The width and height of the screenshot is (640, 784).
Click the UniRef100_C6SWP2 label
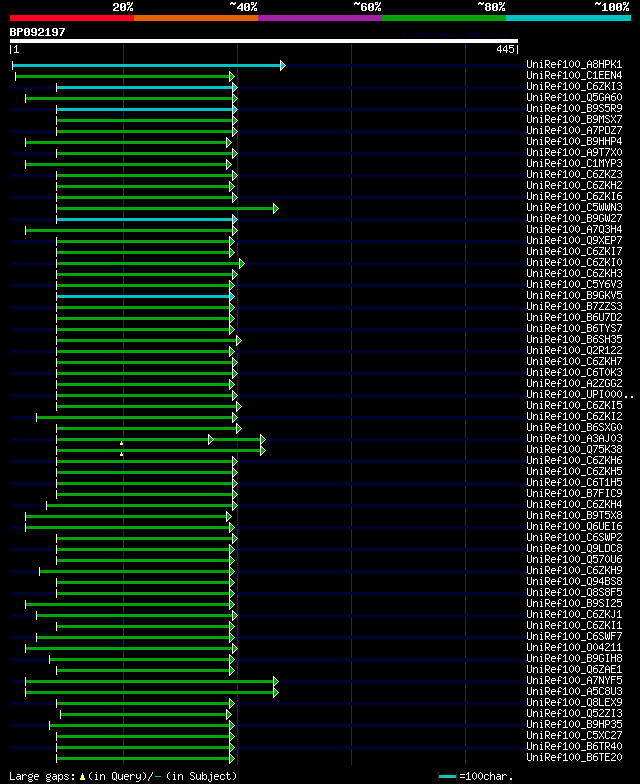pos(574,538)
